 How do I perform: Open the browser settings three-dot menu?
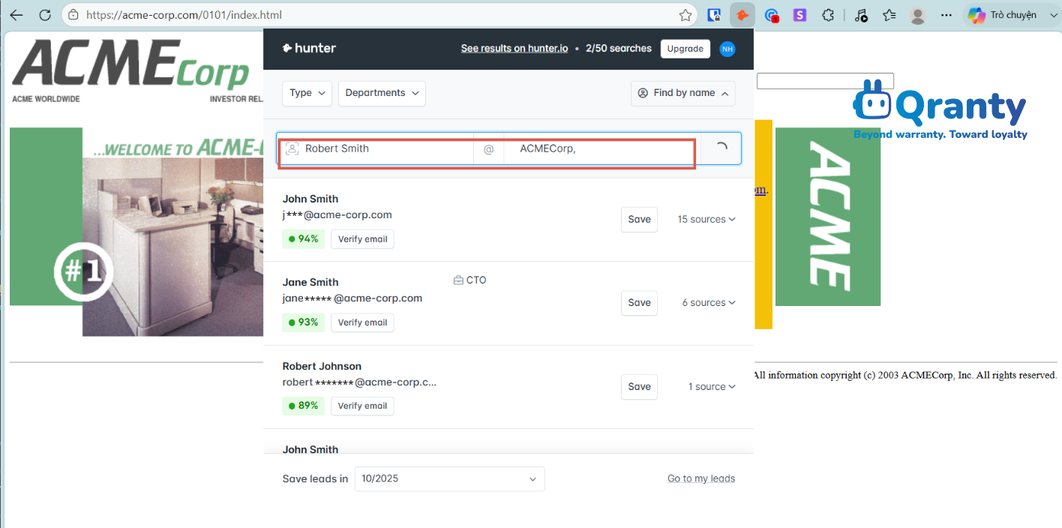pyautogui.click(x=946, y=15)
